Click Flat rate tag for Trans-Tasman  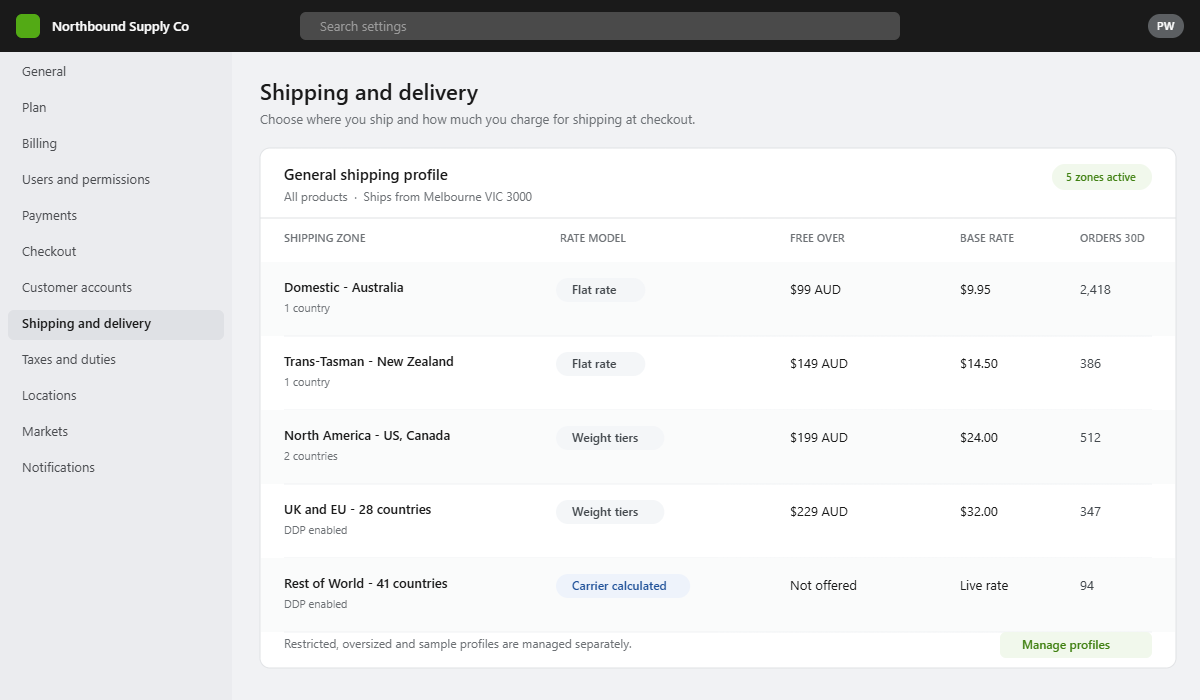(600, 364)
